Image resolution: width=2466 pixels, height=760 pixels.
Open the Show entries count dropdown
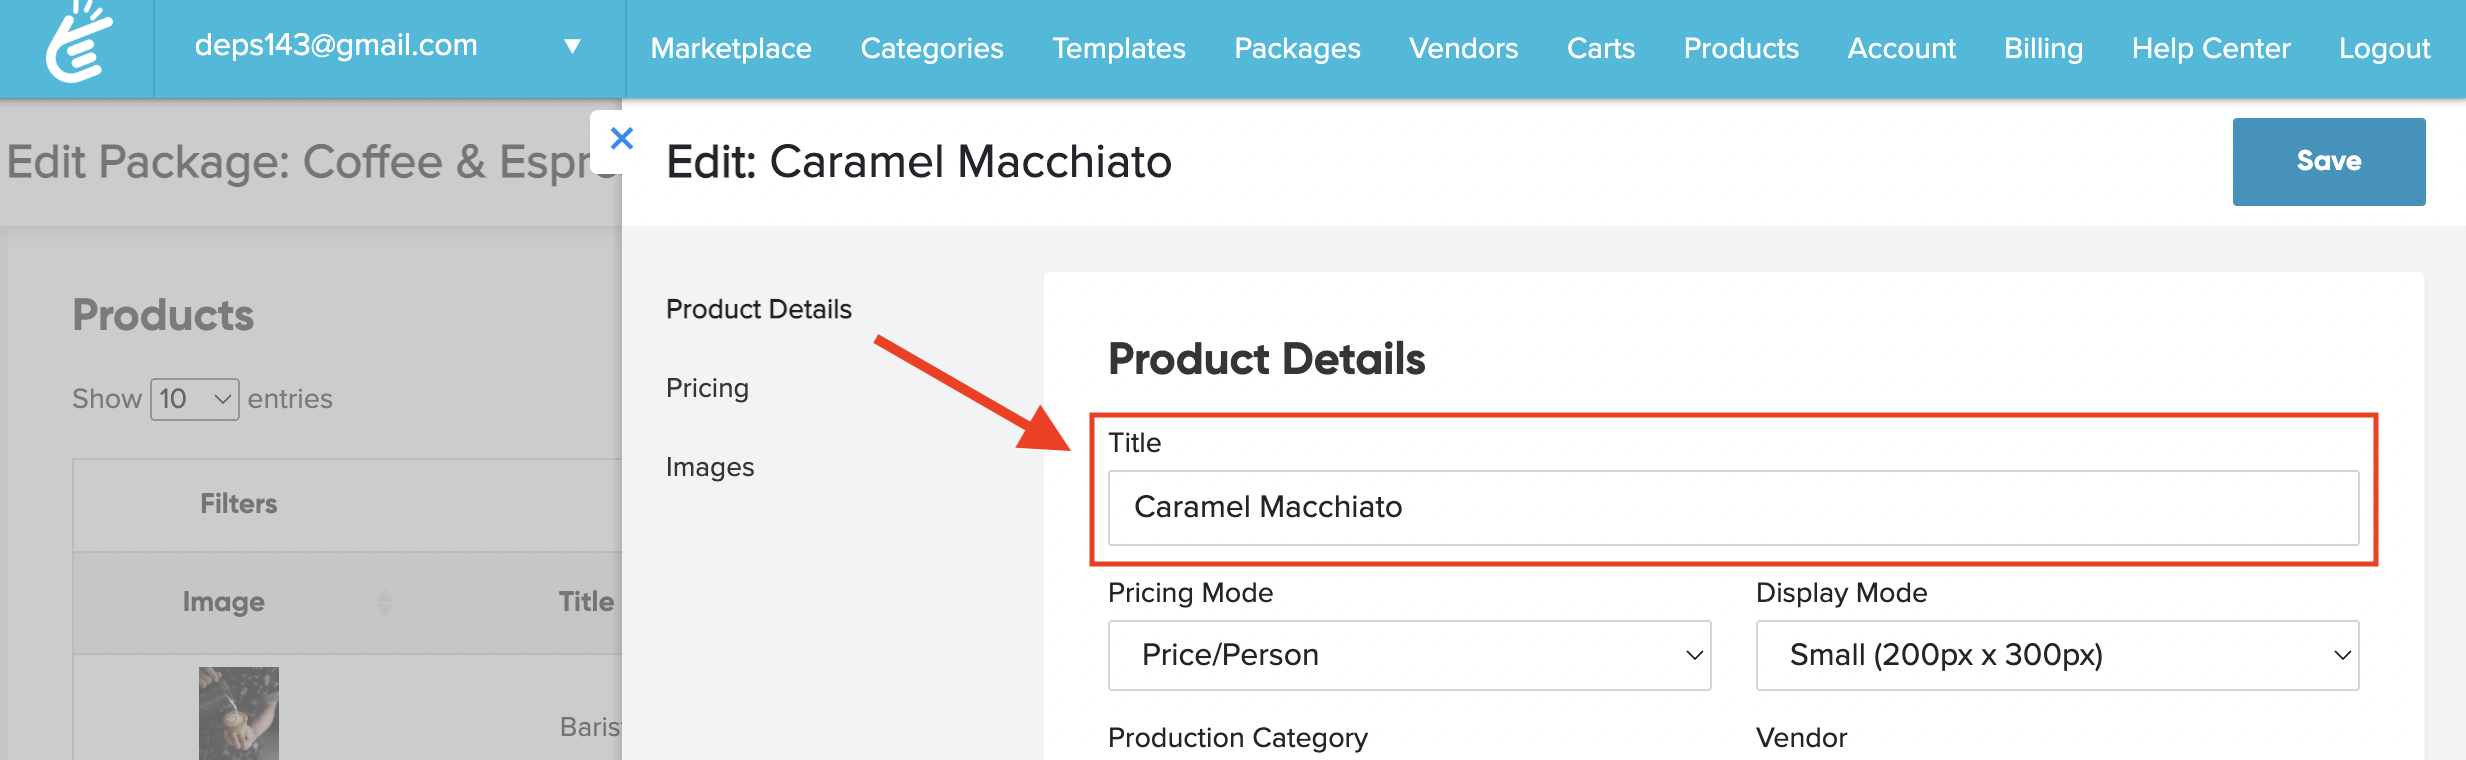click(x=194, y=399)
